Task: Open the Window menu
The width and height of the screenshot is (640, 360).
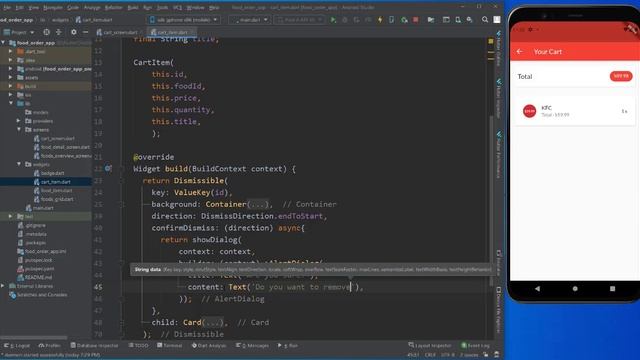Action: [x=196, y=7]
